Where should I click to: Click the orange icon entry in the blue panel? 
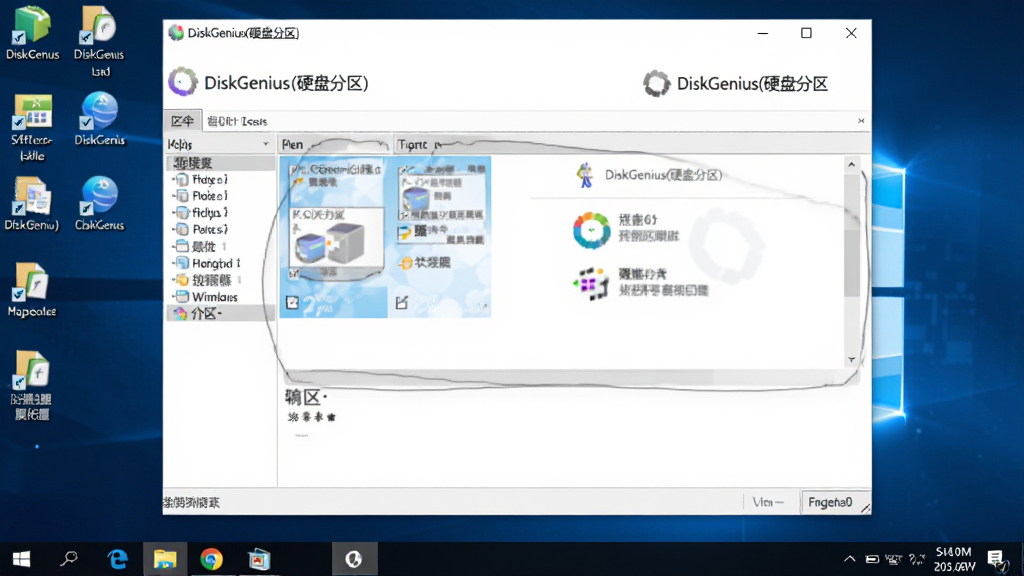click(x=424, y=263)
